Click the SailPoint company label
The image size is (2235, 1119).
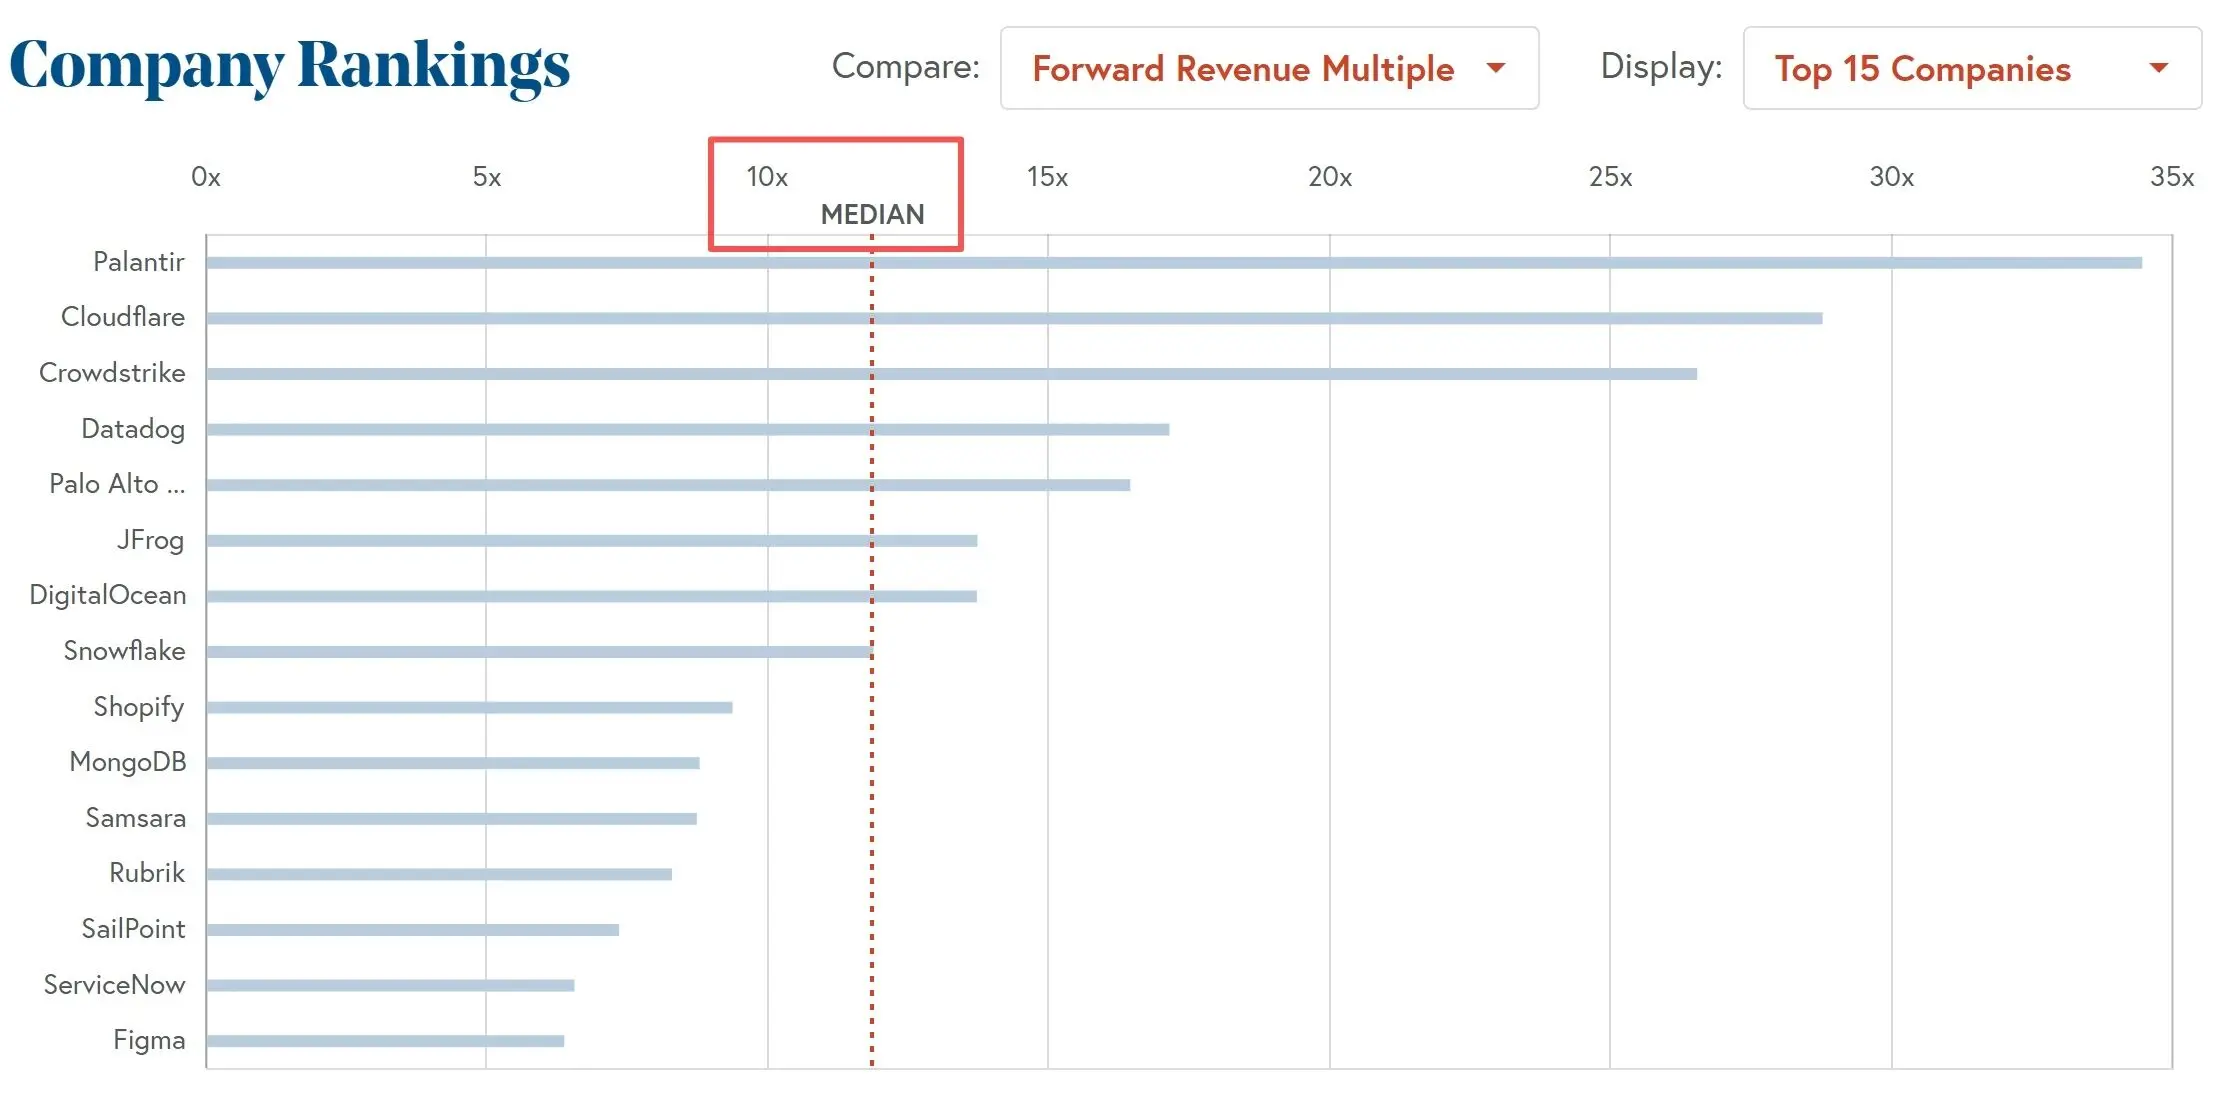[133, 929]
